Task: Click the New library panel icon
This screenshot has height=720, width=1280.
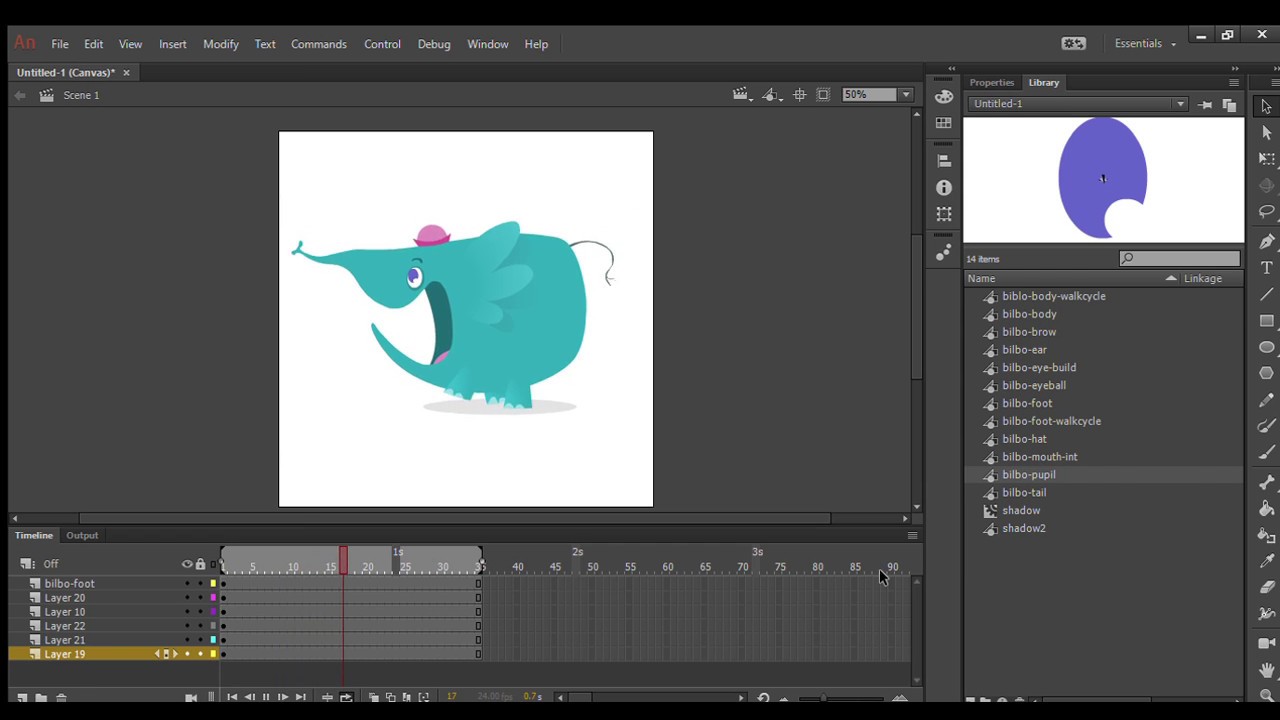Action: point(1229,104)
